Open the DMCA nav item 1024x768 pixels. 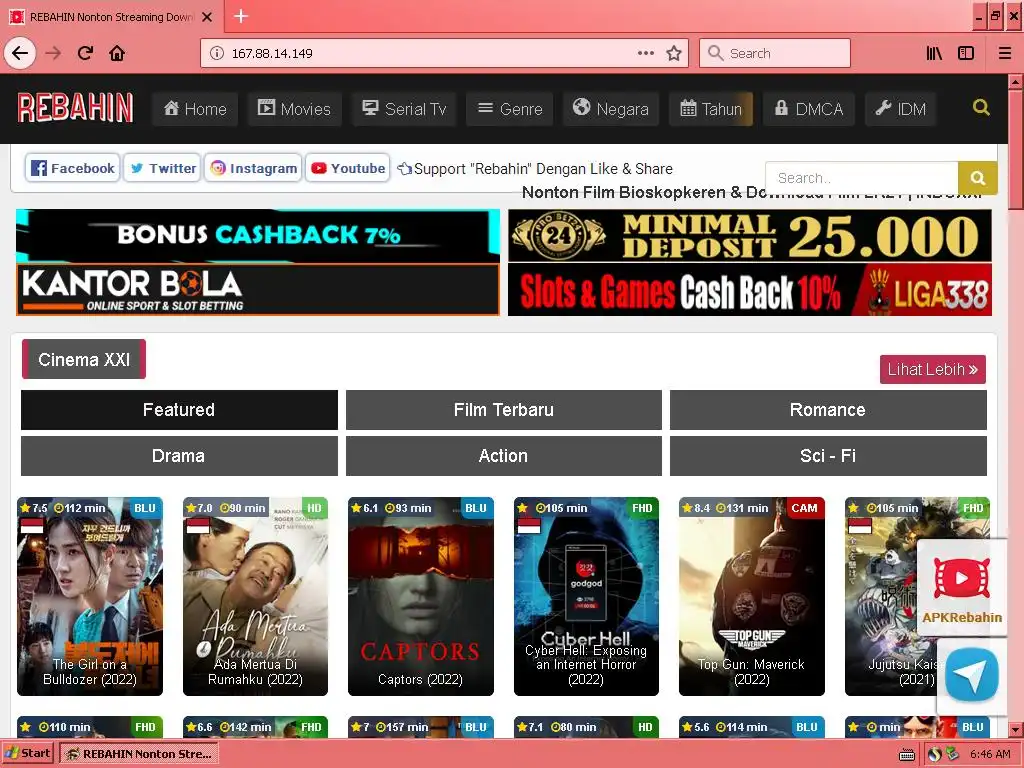click(808, 108)
